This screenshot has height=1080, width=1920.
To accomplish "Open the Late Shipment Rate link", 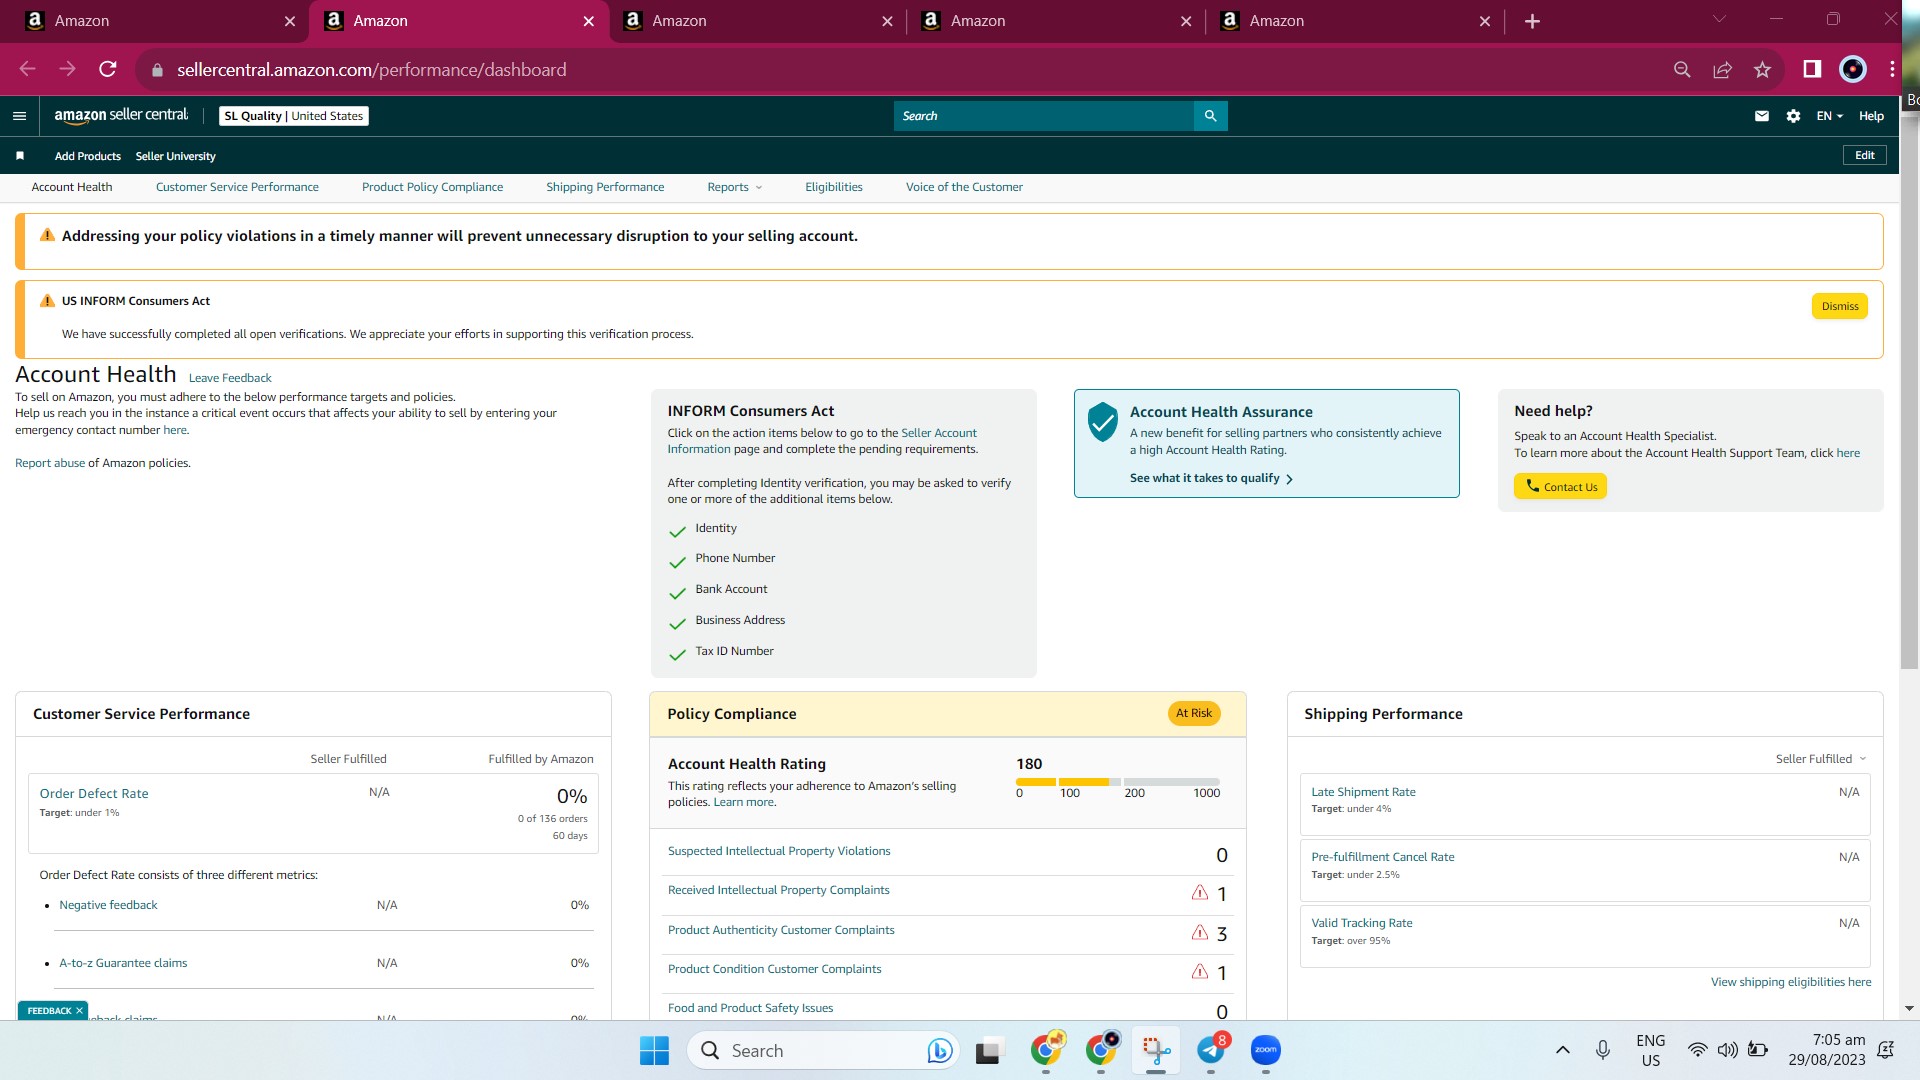I will coord(1363,792).
